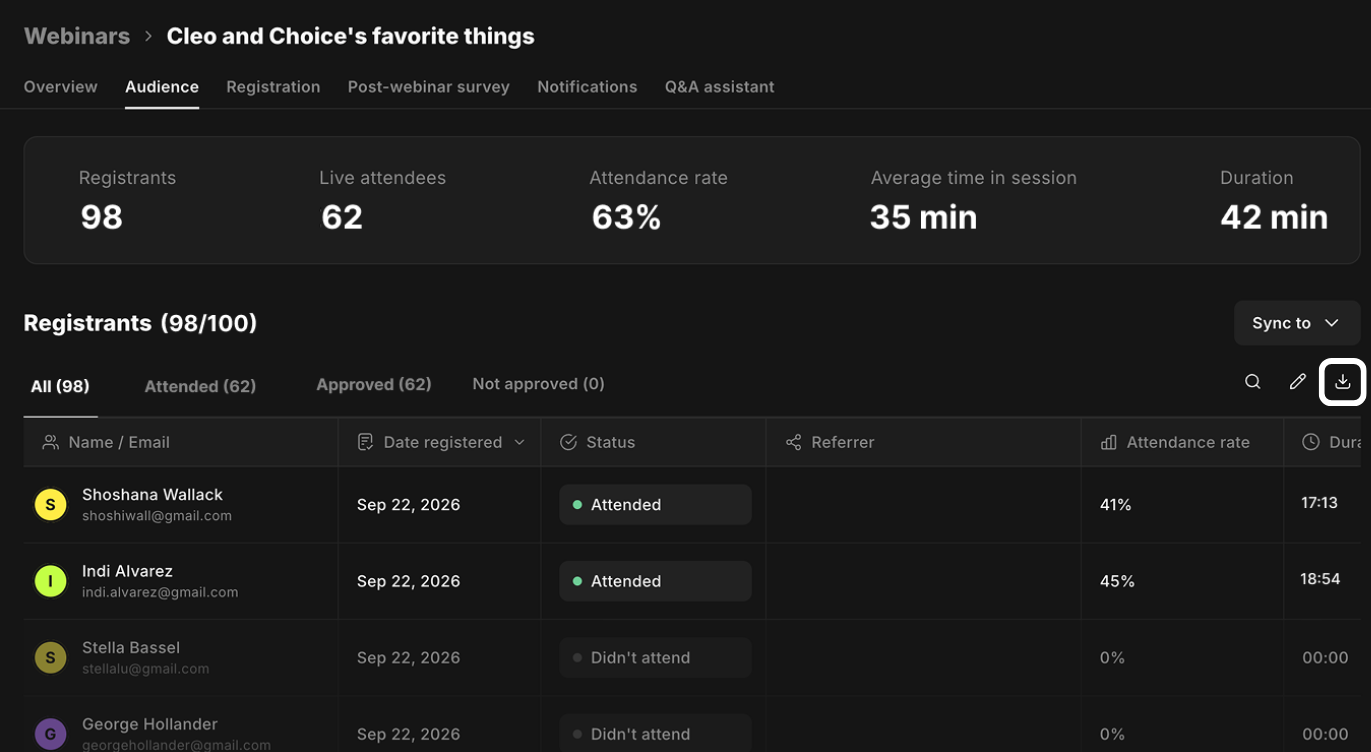Filter by Attended (62) tab
The image size is (1371, 752).
[200, 386]
